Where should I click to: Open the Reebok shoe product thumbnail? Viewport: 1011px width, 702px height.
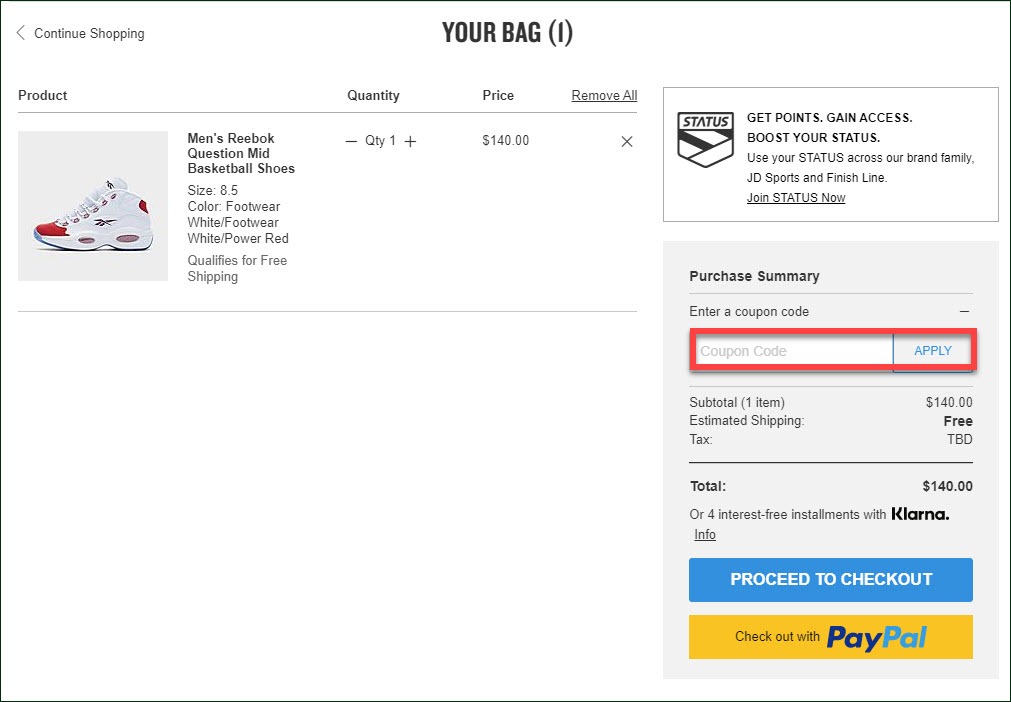point(93,206)
